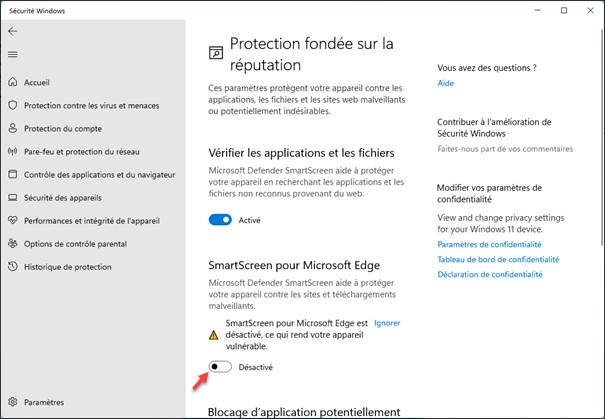
Task: Click the account protection person icon
Action: point(13,128)
